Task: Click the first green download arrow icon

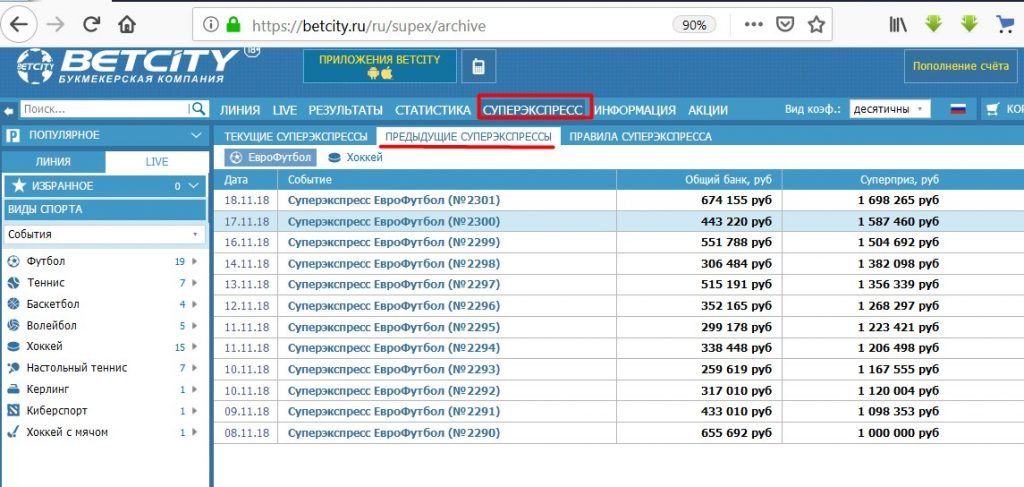Action: pos(933,24)
